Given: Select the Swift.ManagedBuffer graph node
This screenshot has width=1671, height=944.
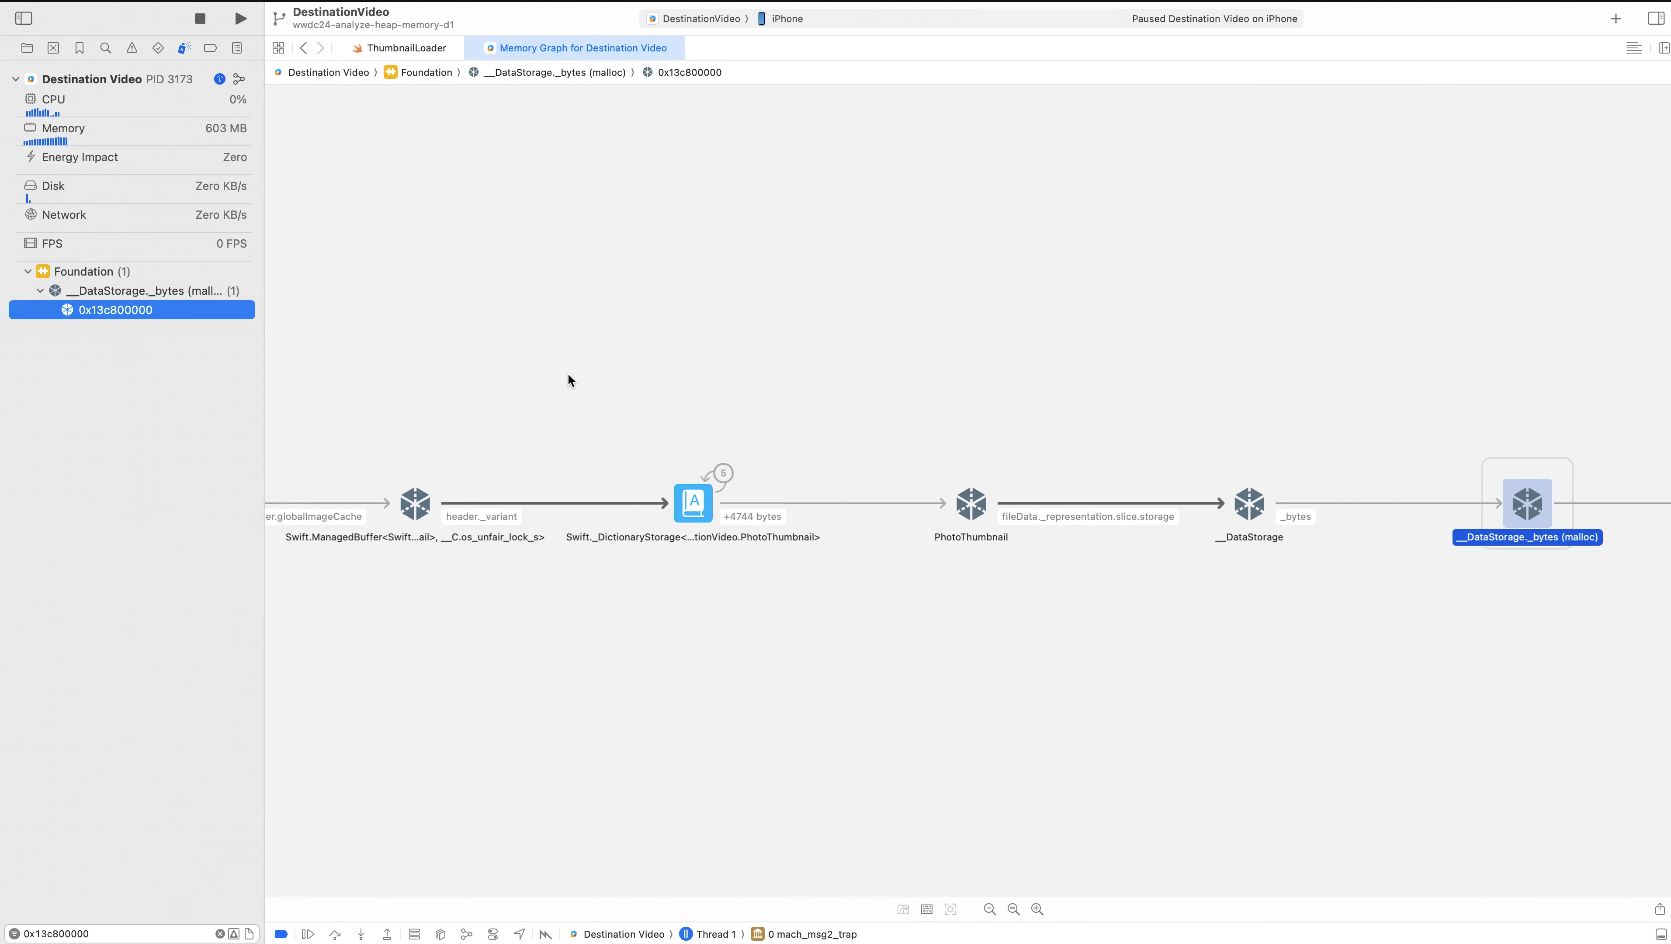Looking at the screenshot, I should (x=415, y=503).
